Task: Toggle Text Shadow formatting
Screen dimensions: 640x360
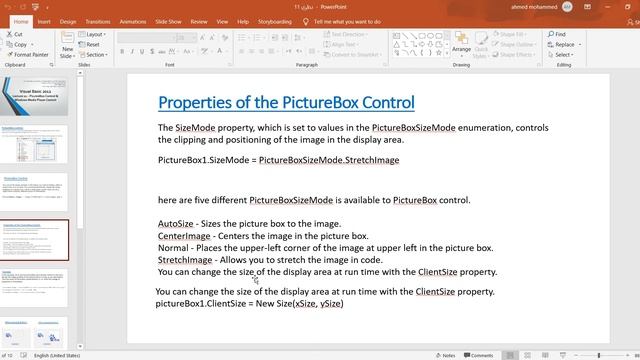Action: 152,51
